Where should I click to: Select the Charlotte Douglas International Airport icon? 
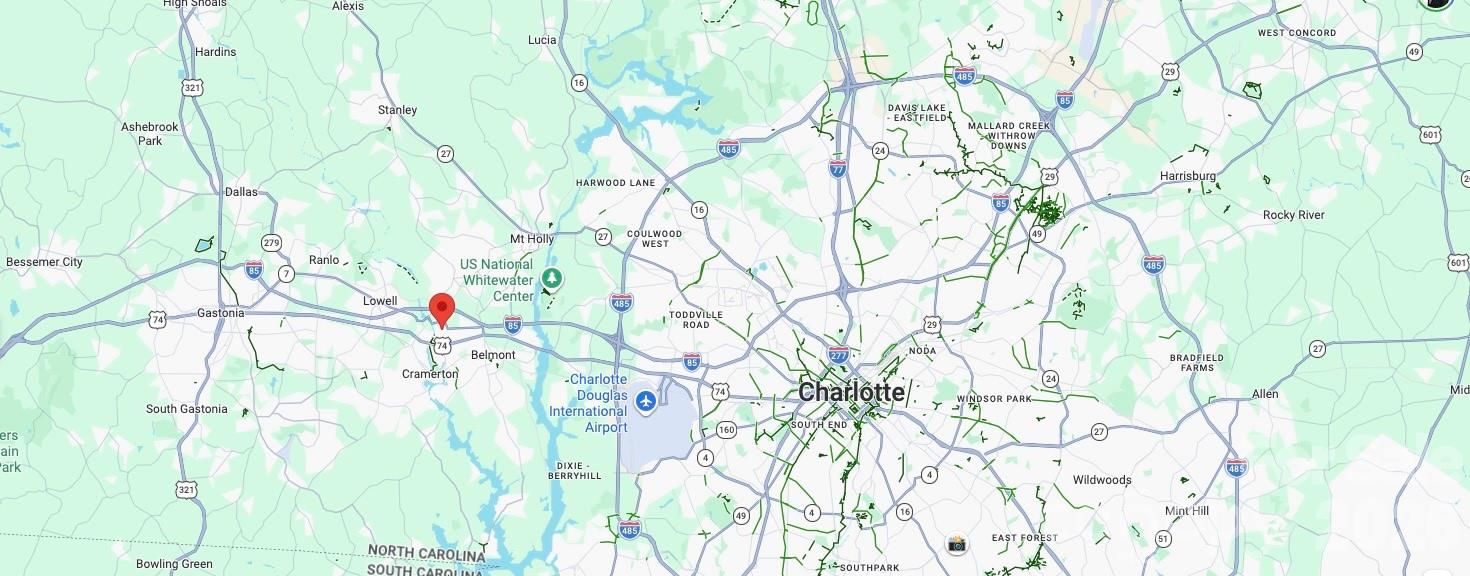[645, 401]
